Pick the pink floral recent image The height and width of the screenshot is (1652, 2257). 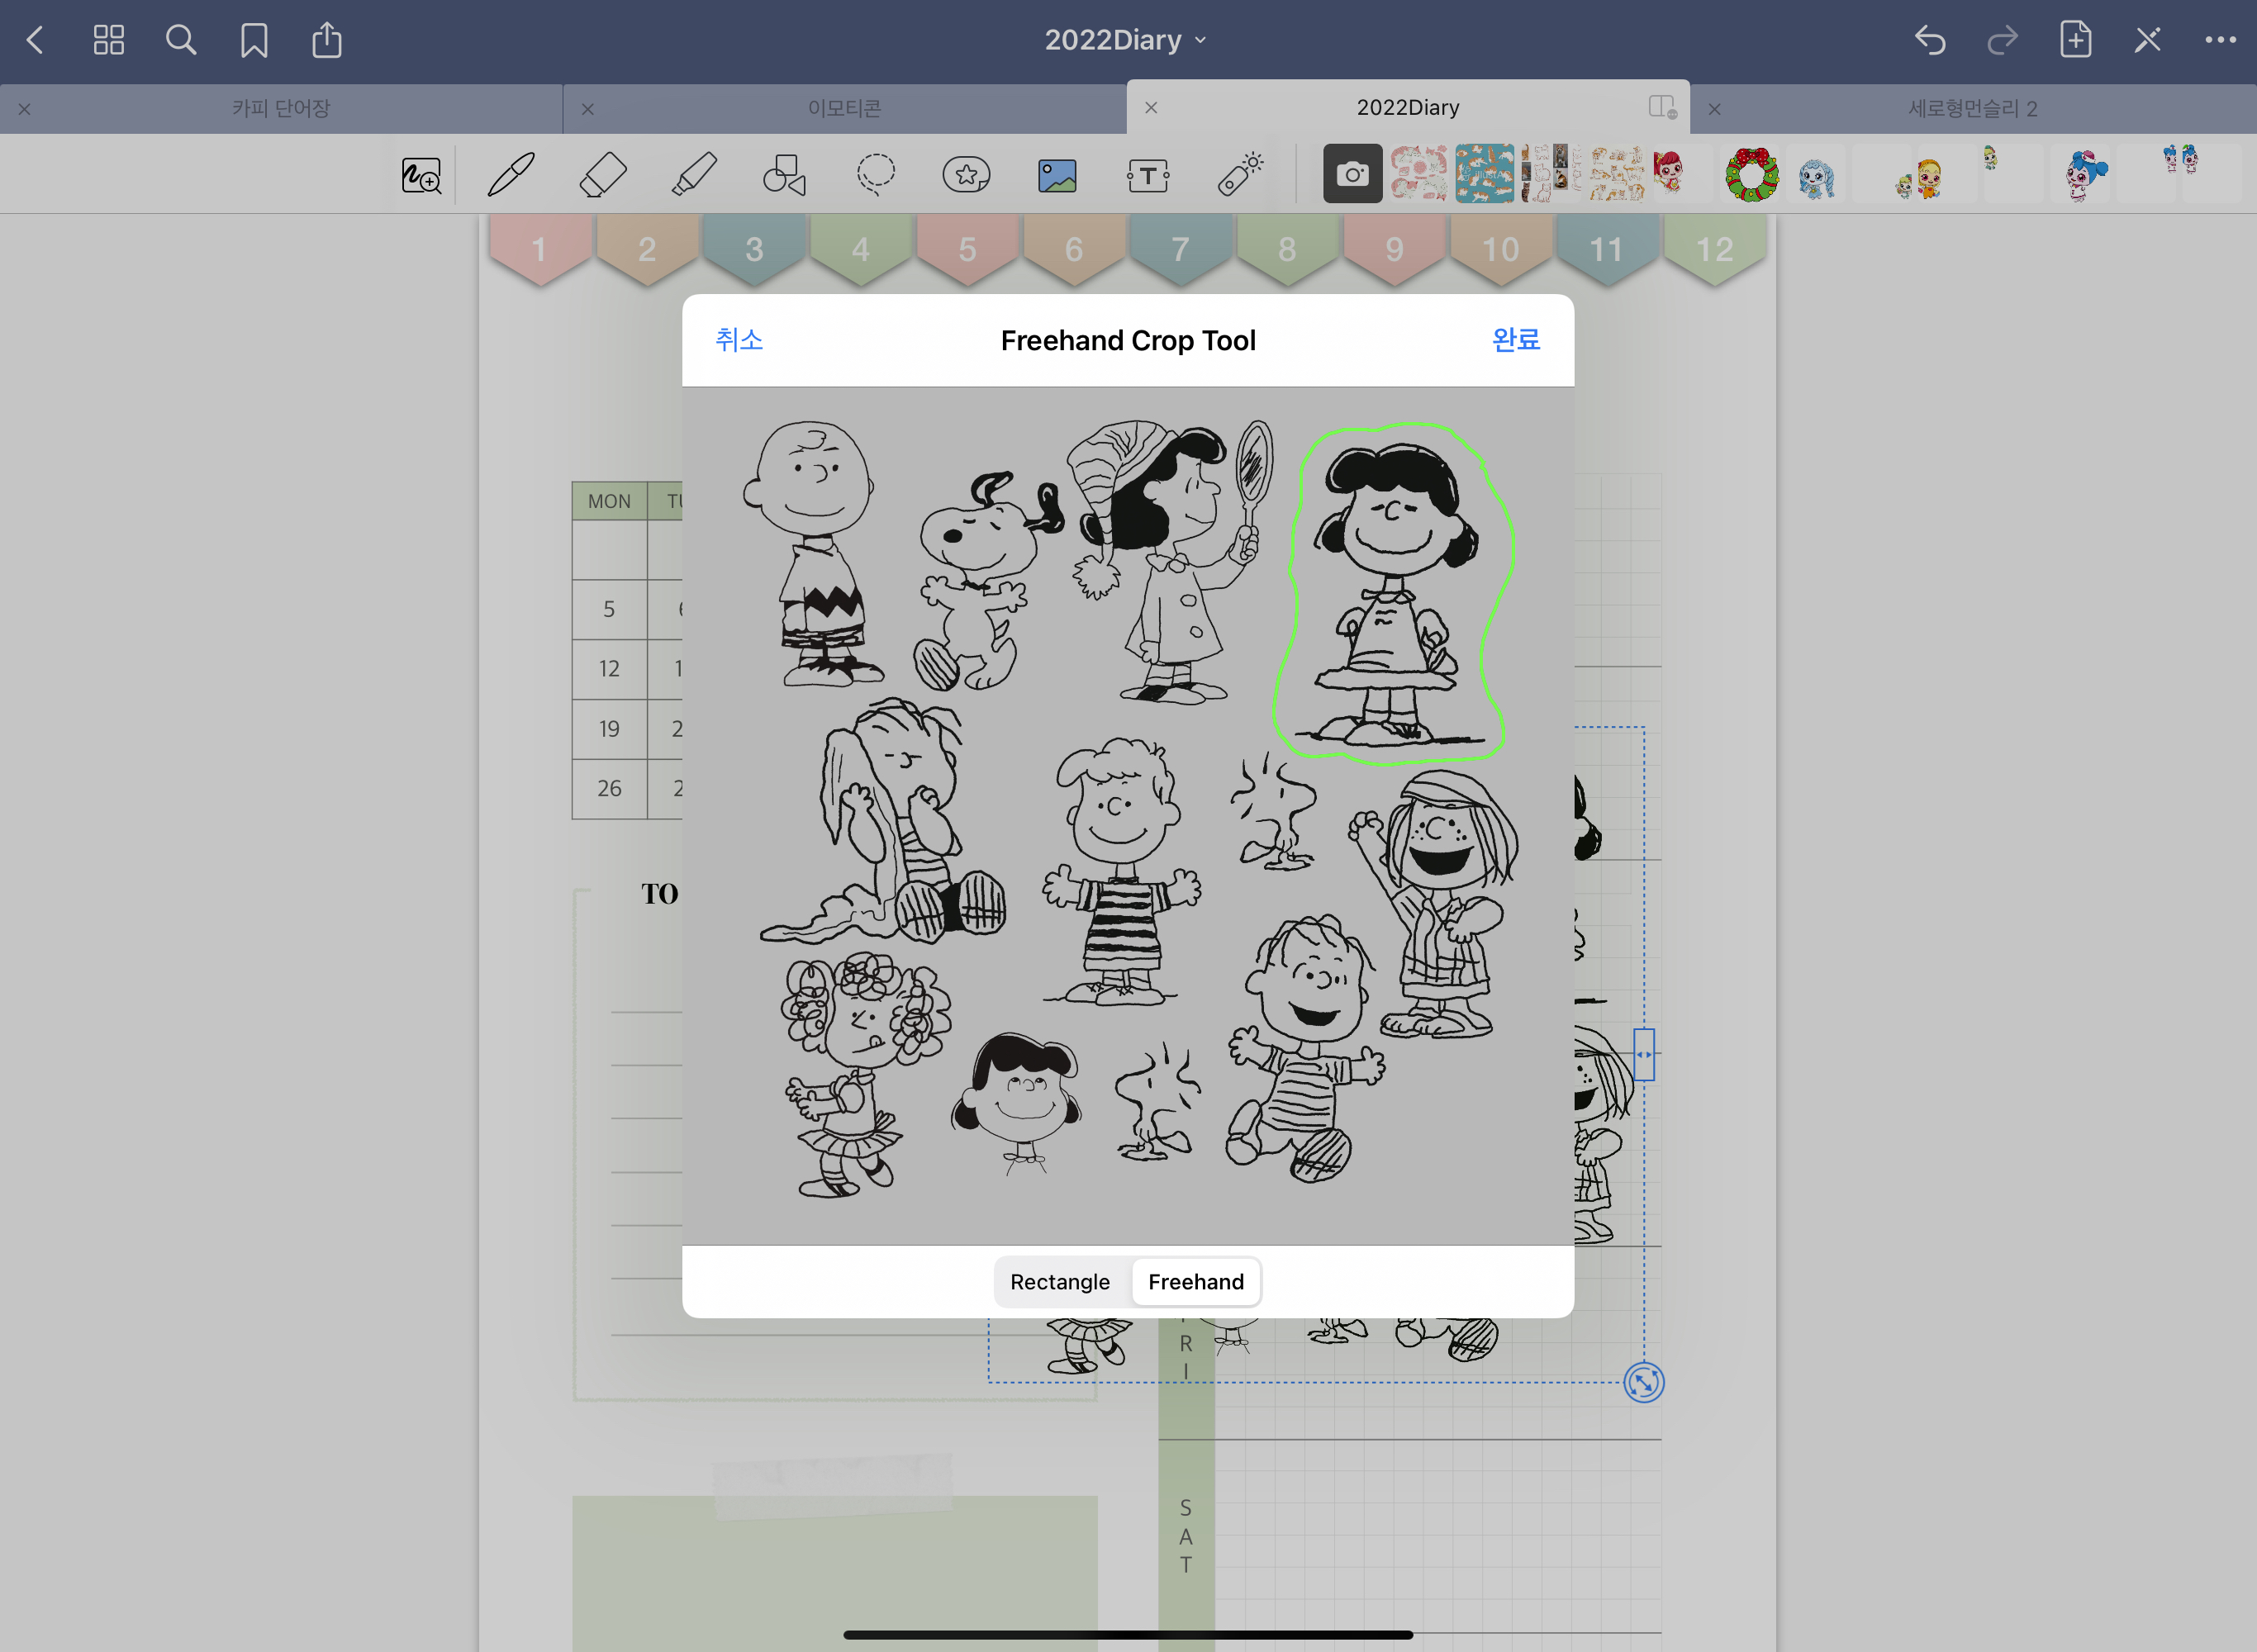tap(1418, 174)
